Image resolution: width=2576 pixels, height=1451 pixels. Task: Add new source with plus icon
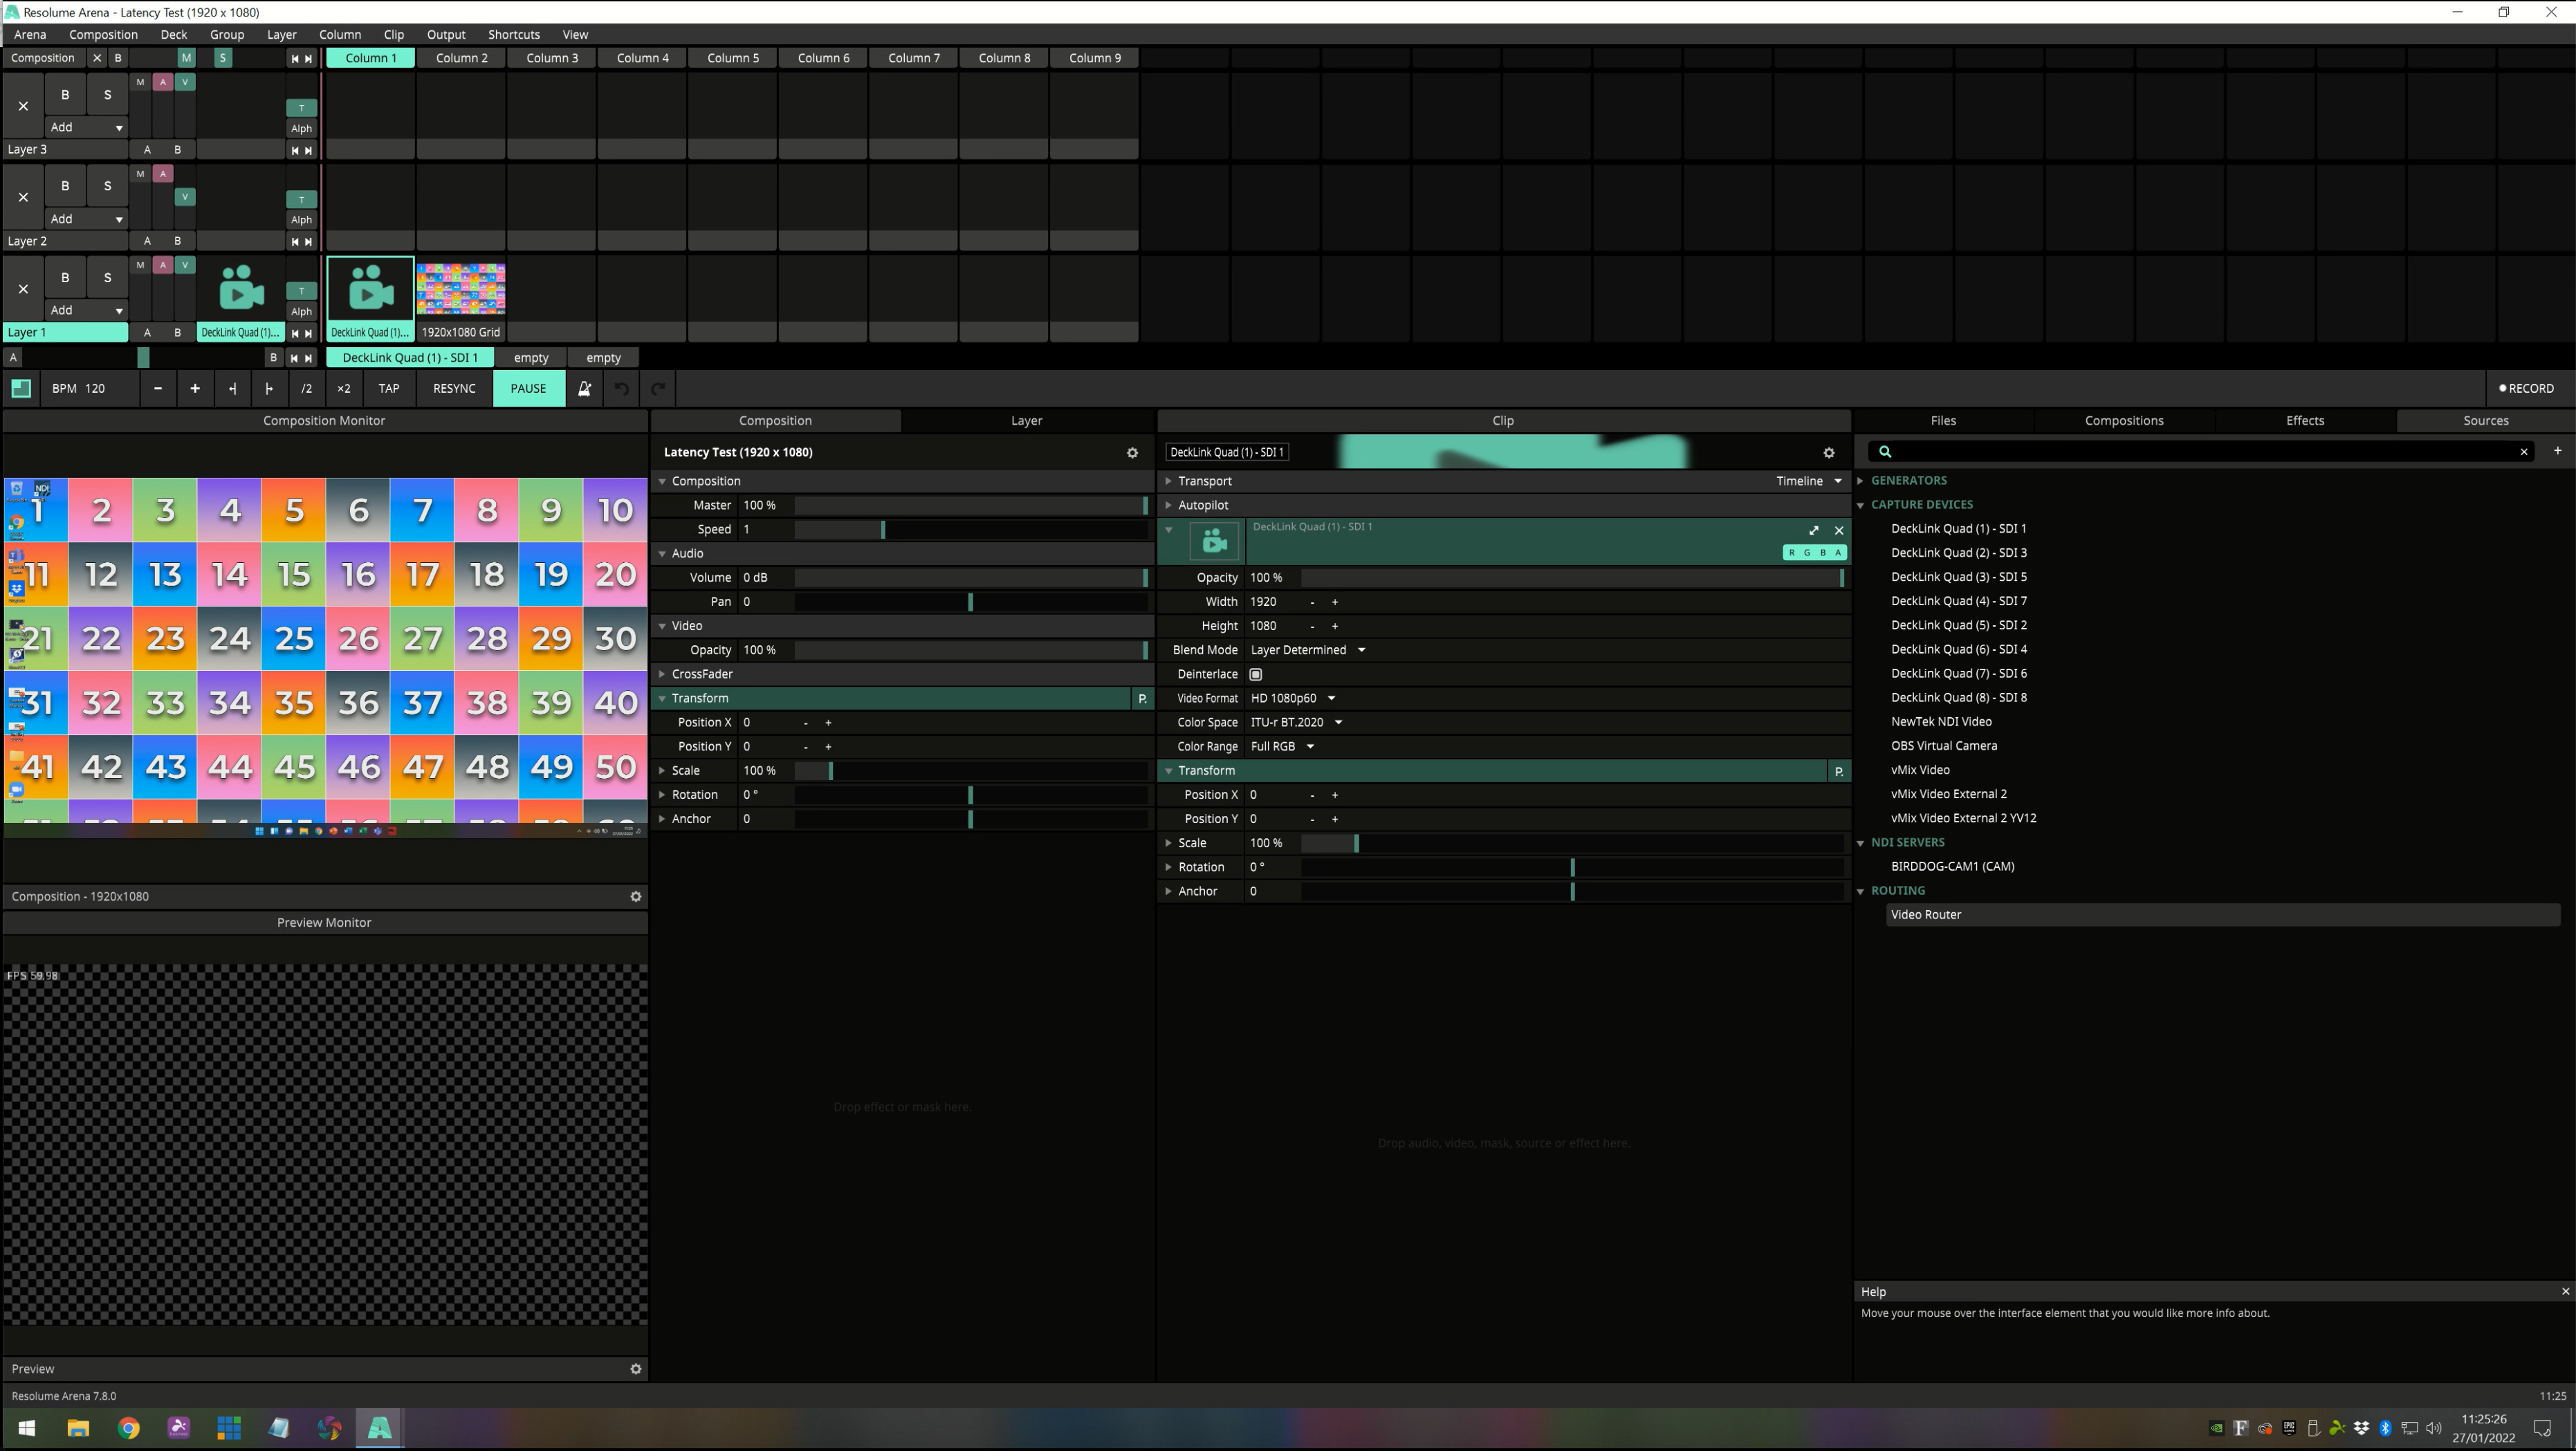(x=2557, y=451)
